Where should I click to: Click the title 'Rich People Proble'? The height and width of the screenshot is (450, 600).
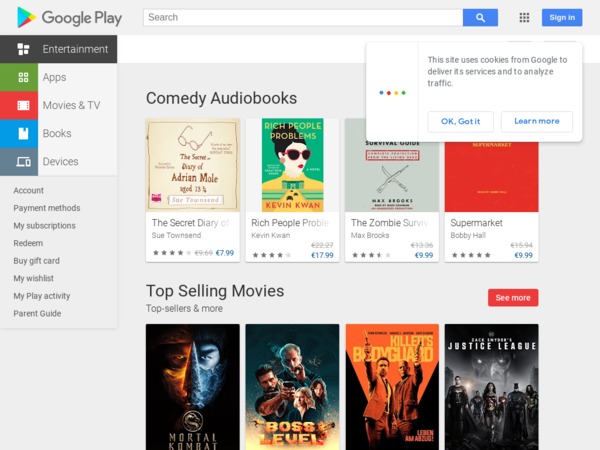(290, 223)
